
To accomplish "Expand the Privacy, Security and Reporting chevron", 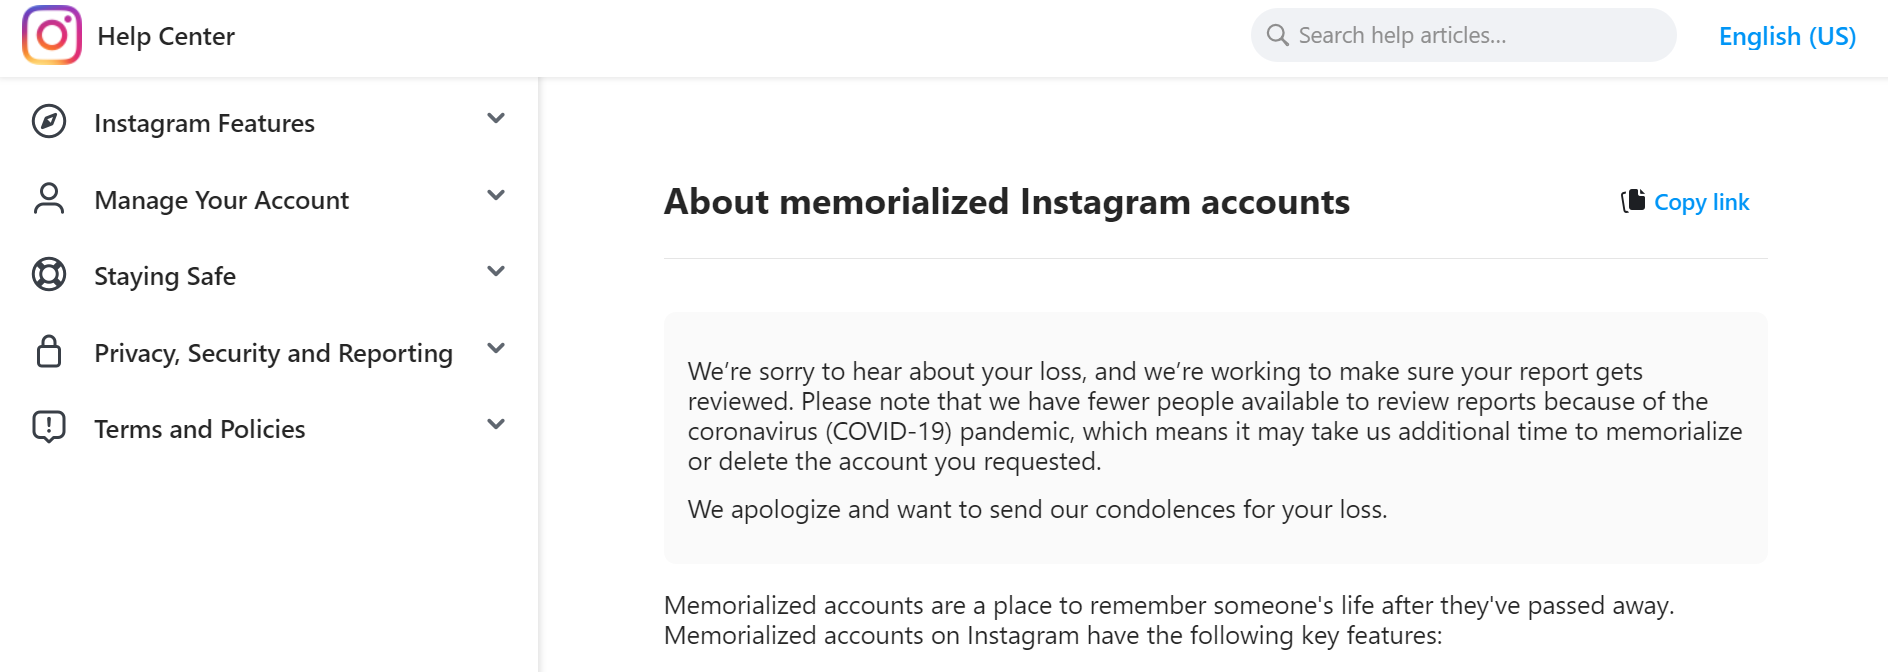I will click(x=496, y=348).
